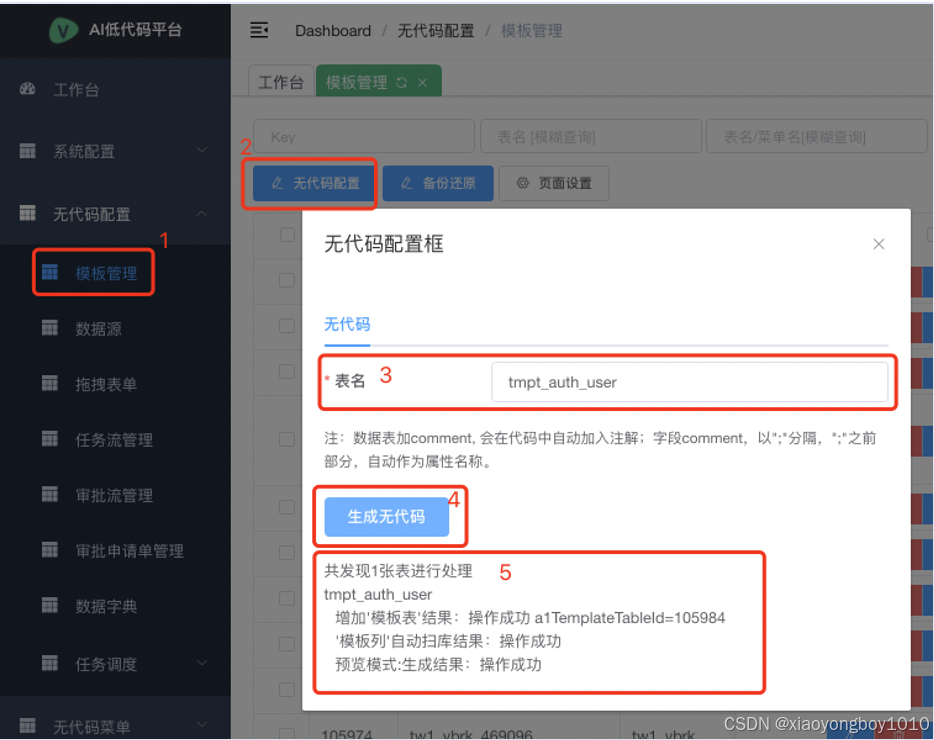Viewport: 934px width, 740px height.
Task: Click 模板管理 in the breadcrumb
Action: tap(531, 30)
